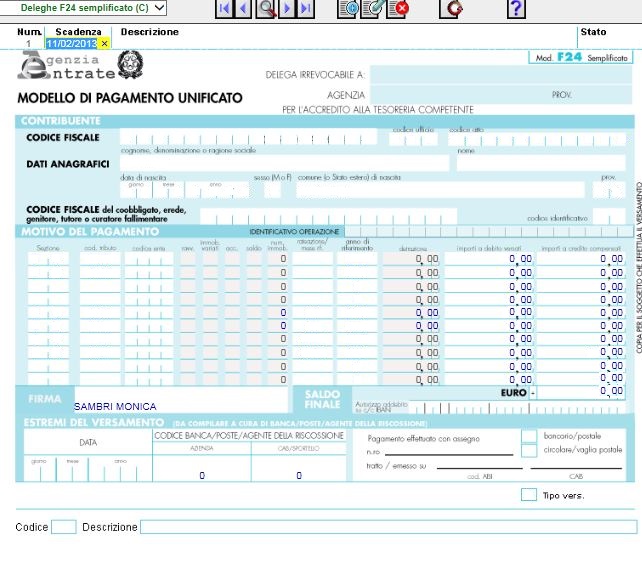Open help with the question mark icon
The height and width of the screenshot is (568, 642).
click(516, 9)
